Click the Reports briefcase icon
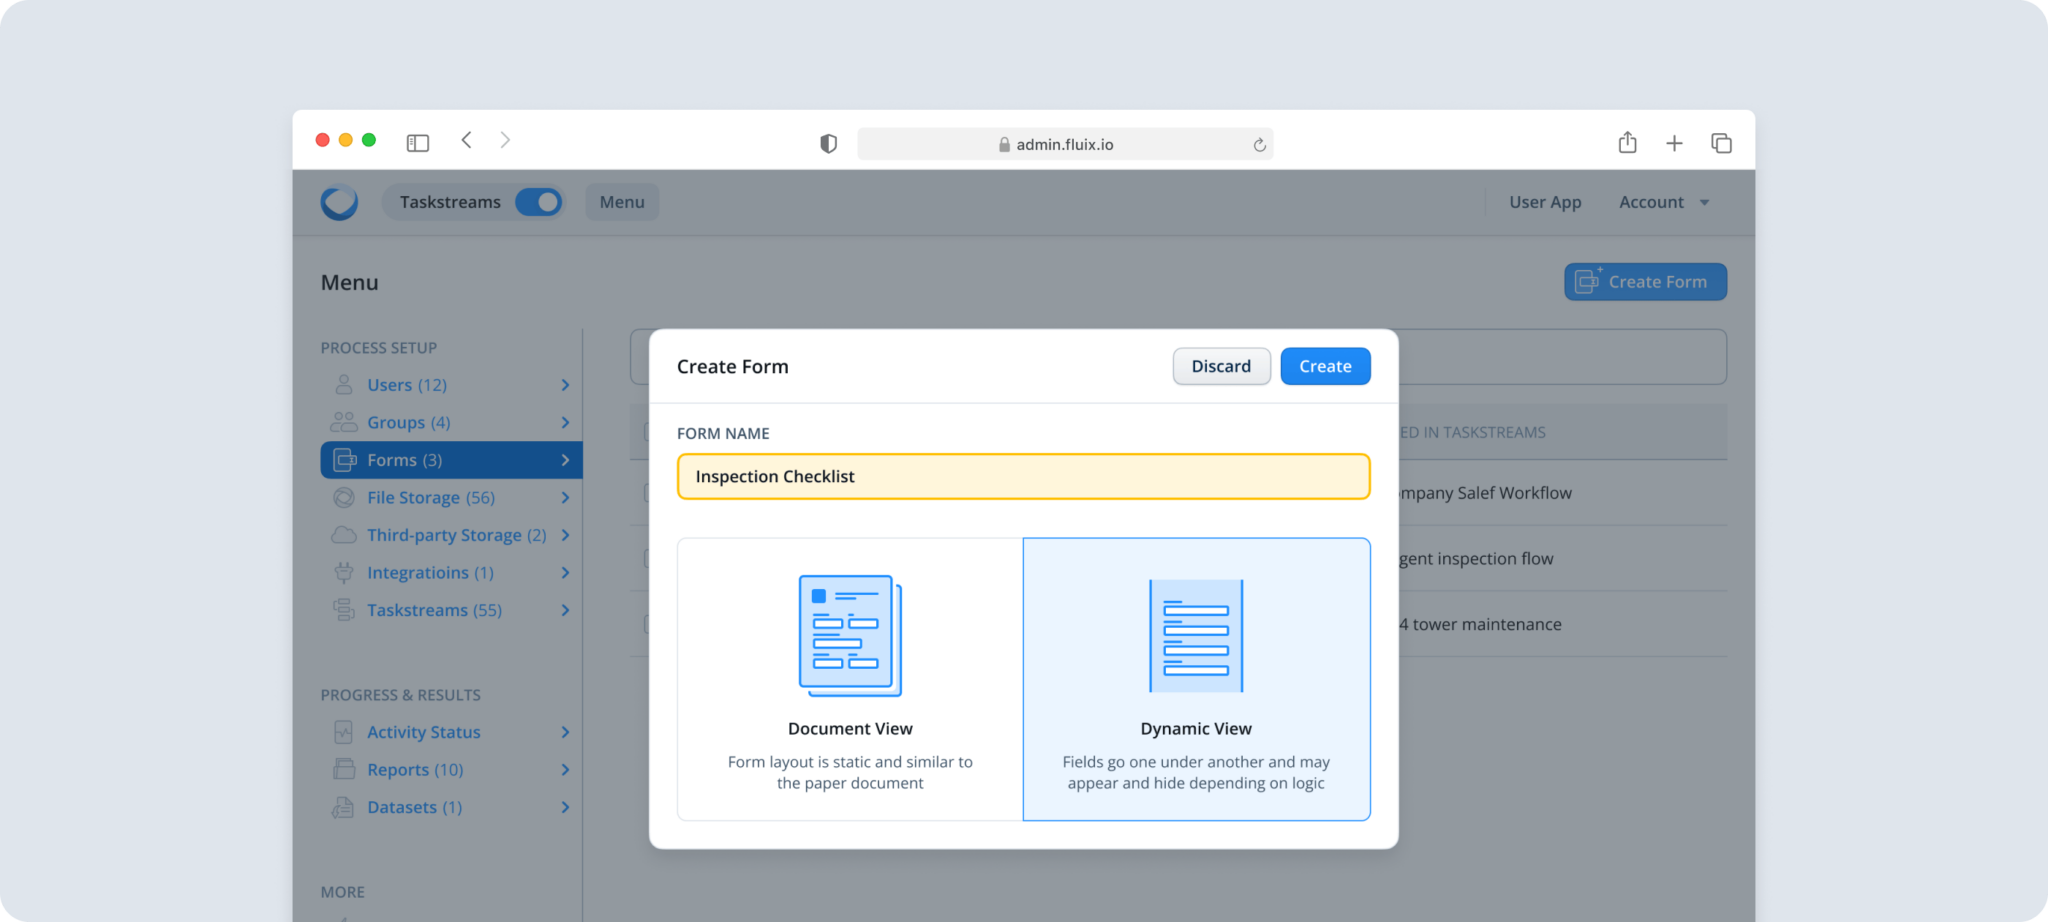 [x=343, y=769]
